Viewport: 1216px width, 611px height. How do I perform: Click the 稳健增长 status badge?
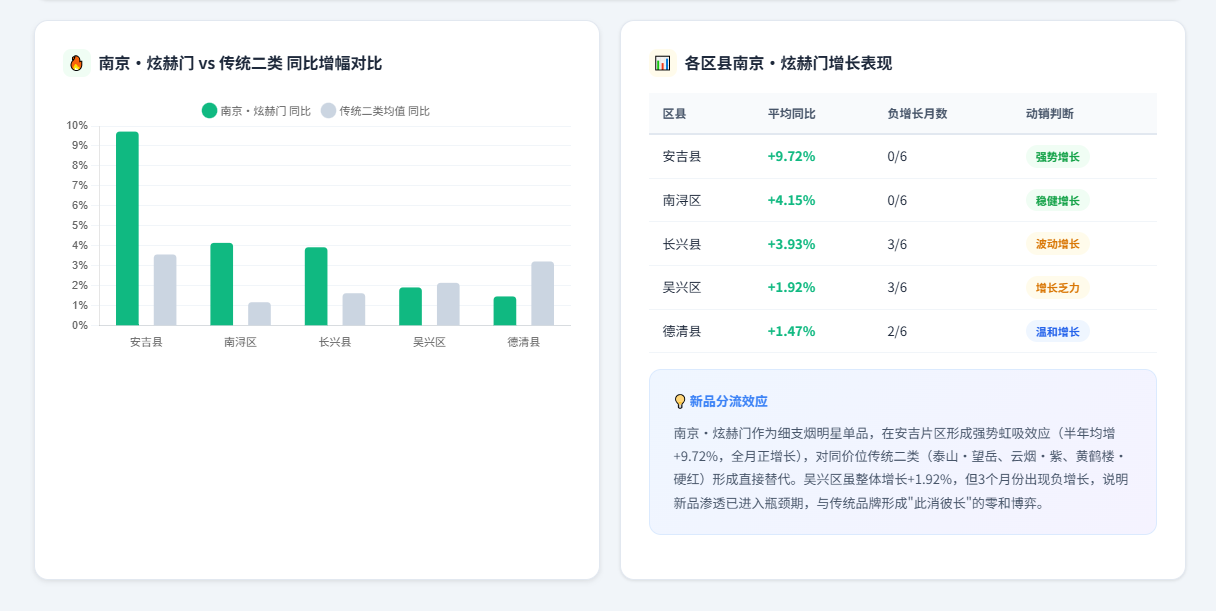(1058, 200)
